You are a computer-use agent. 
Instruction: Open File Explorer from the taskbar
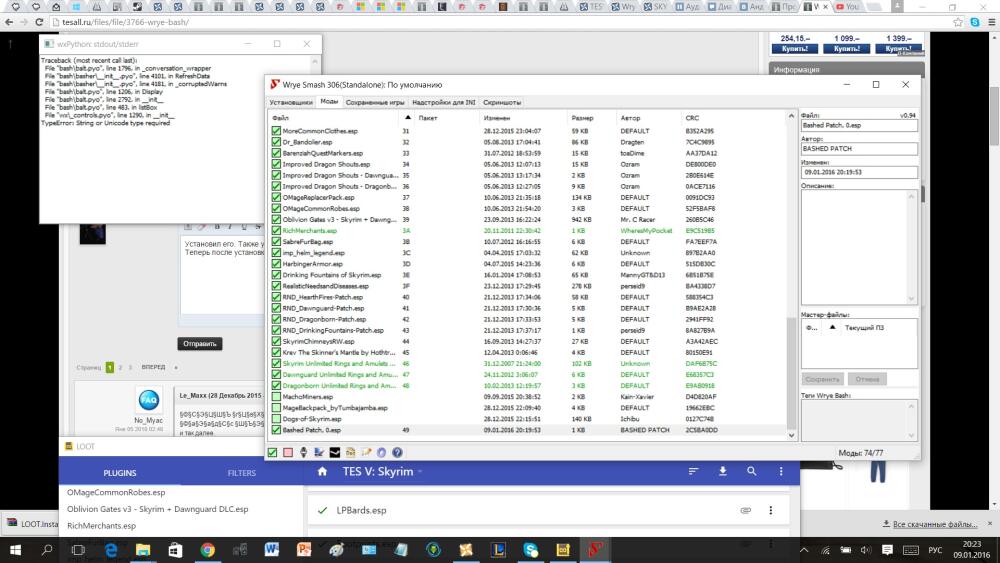(x=143, y=550)
